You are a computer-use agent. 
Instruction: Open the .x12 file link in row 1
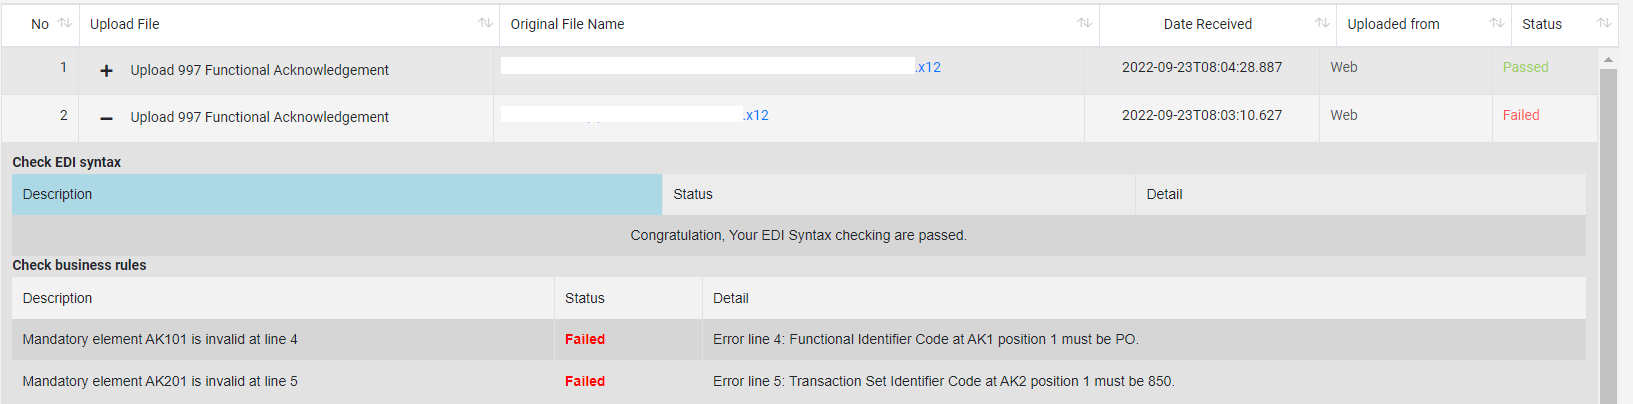(x=928, y=67)
